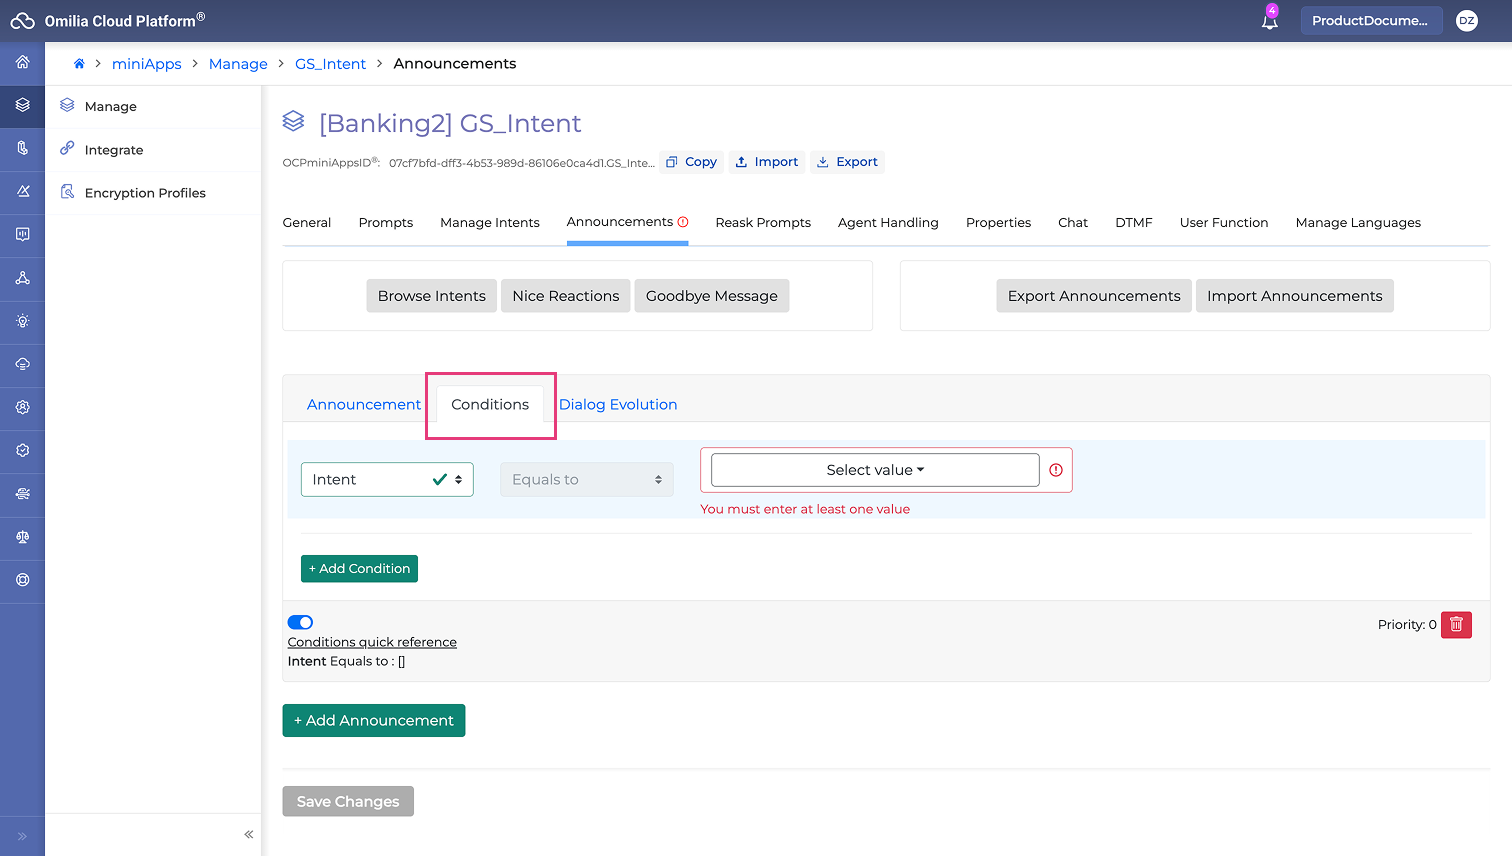Click the breadcrumb home icon
Image resolution: width=1512 pixels, height=856 pixels.
click(79, 64)
